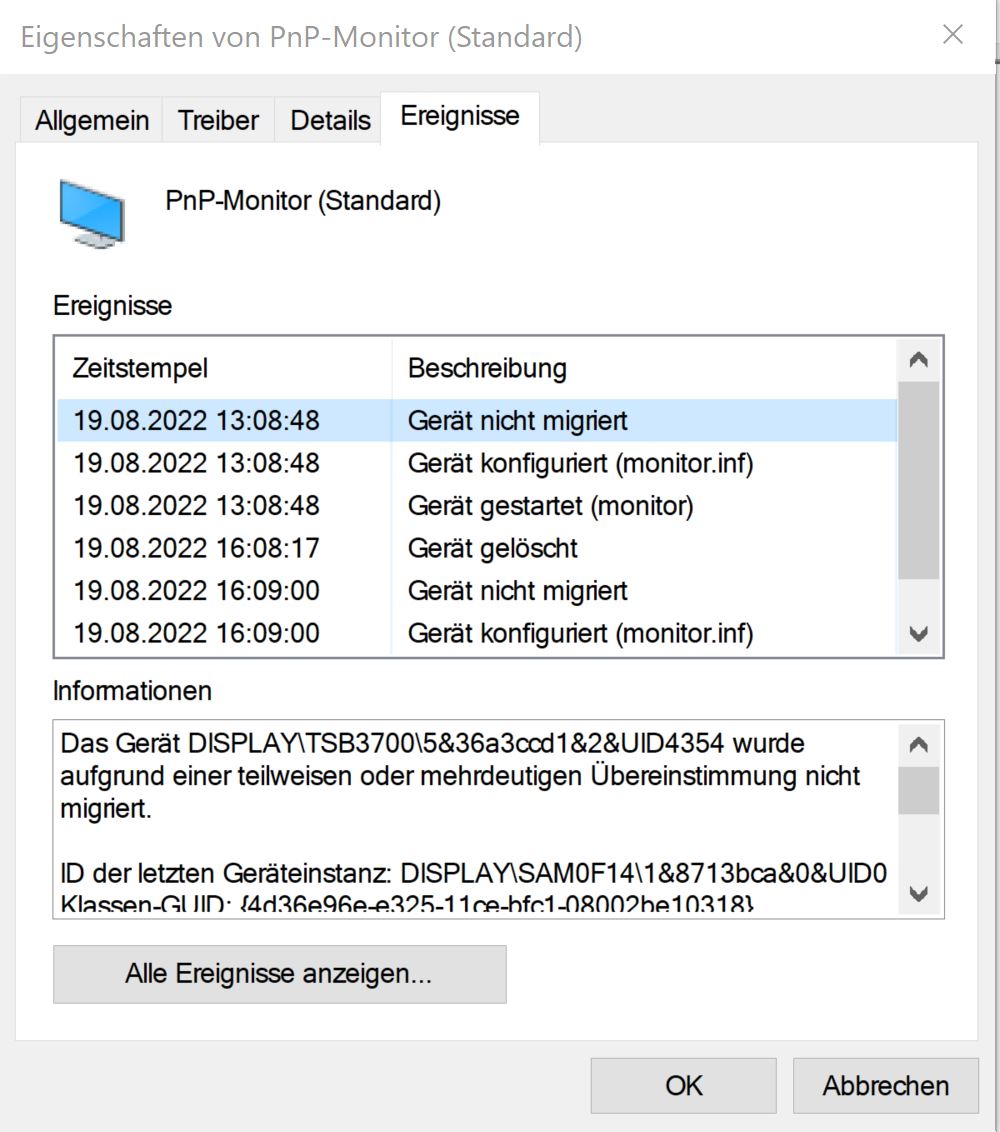This screenshot has height=1132, width=1000.
Task: Confirm the dialog with OK
Action: click(683, 1086)
